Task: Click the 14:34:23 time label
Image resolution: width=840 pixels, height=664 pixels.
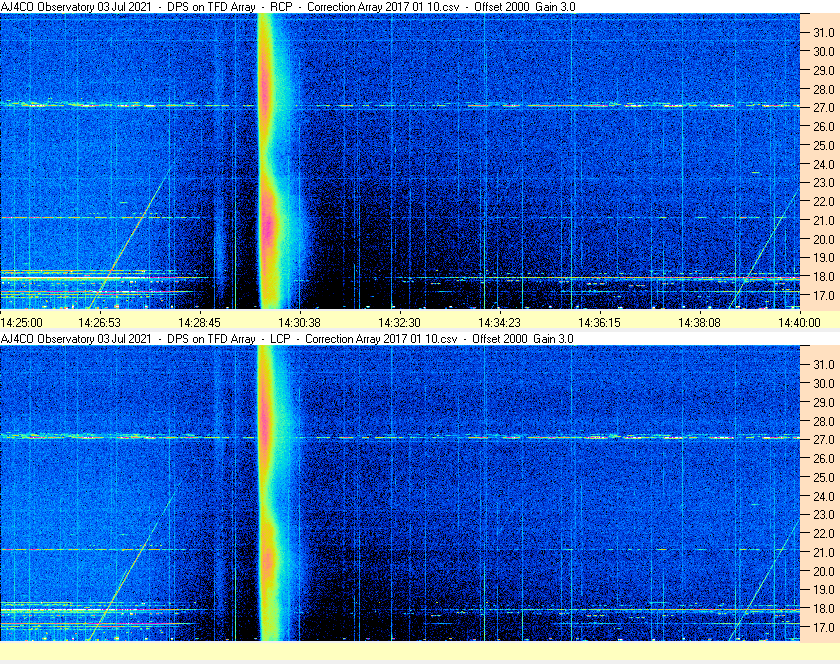Action: point(499,323)
